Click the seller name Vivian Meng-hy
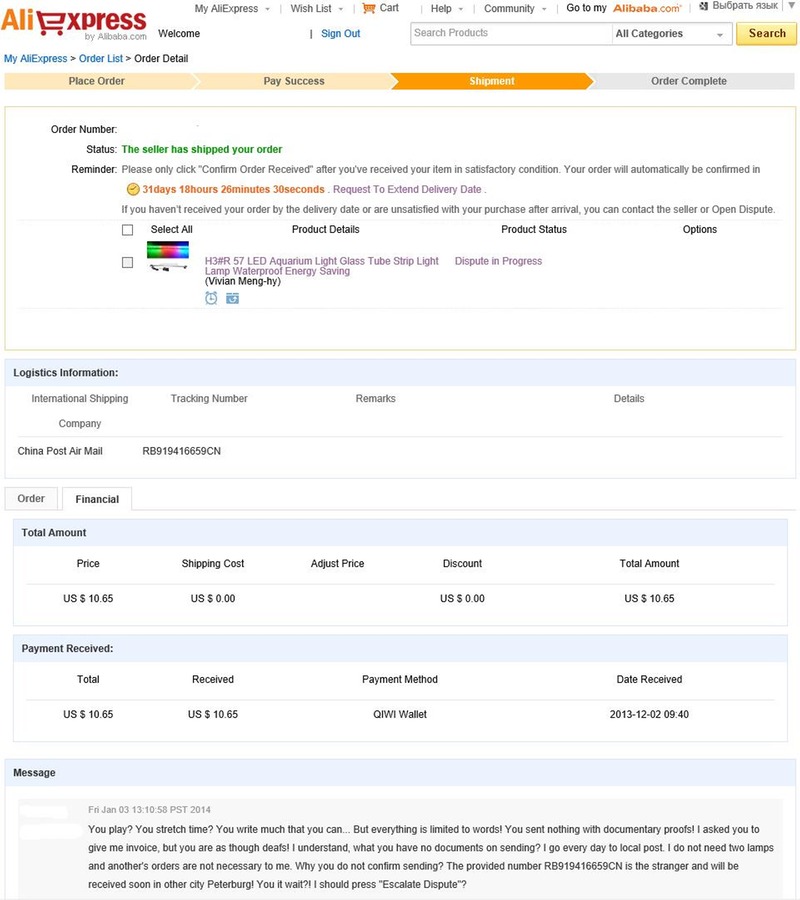Viewport: 800px width, 900px height. [x=243, y=281]
